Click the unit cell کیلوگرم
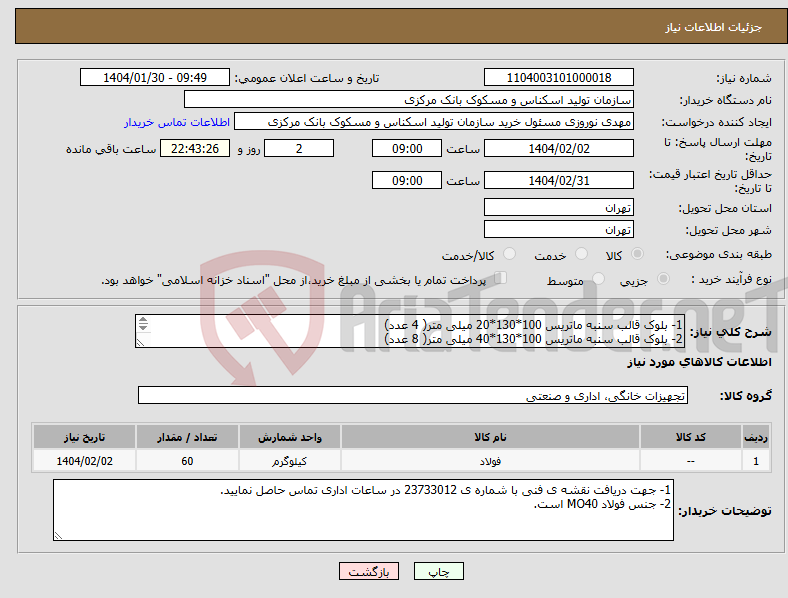788x598 pixels. [x=289, y=461]
